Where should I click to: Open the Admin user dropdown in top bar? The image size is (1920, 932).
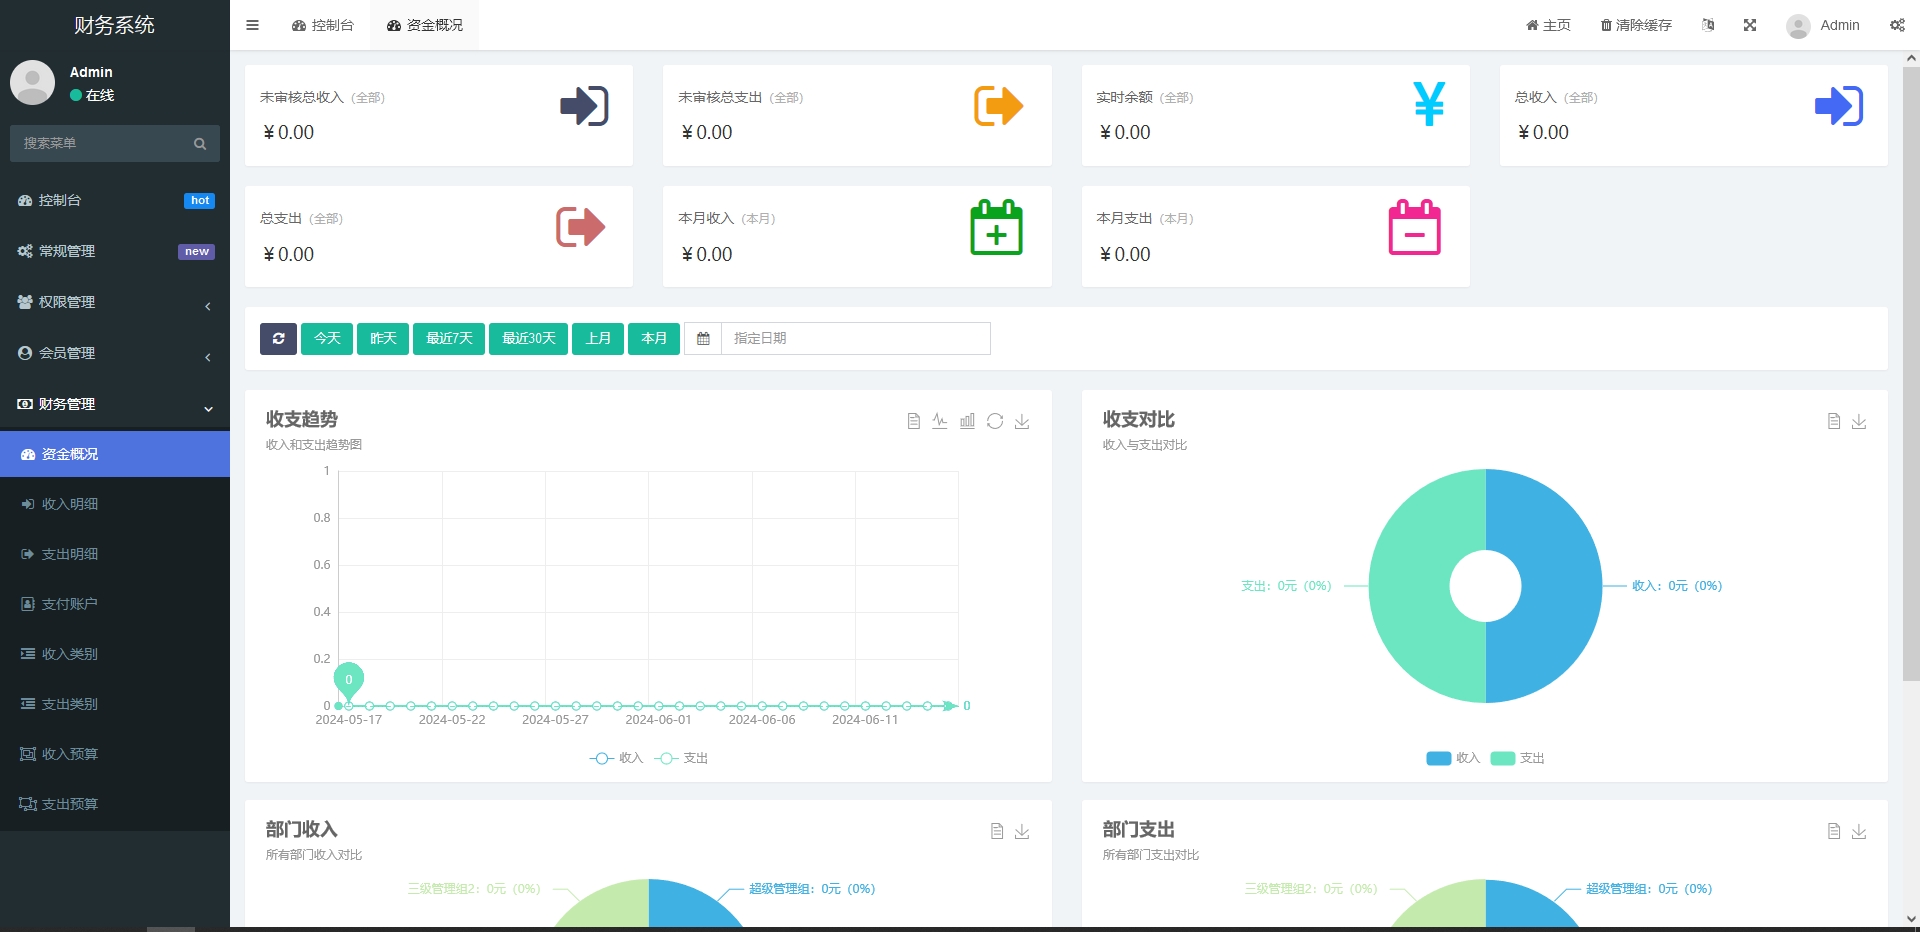click(1823, 25)
